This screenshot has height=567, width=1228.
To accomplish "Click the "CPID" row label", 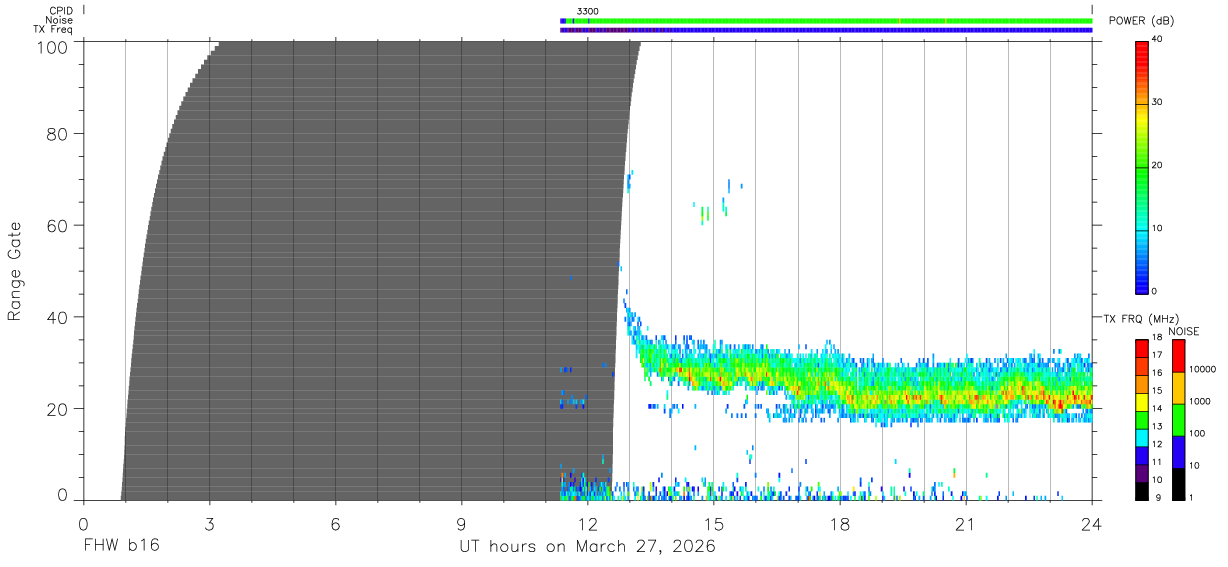I will [x=61, y=10].
